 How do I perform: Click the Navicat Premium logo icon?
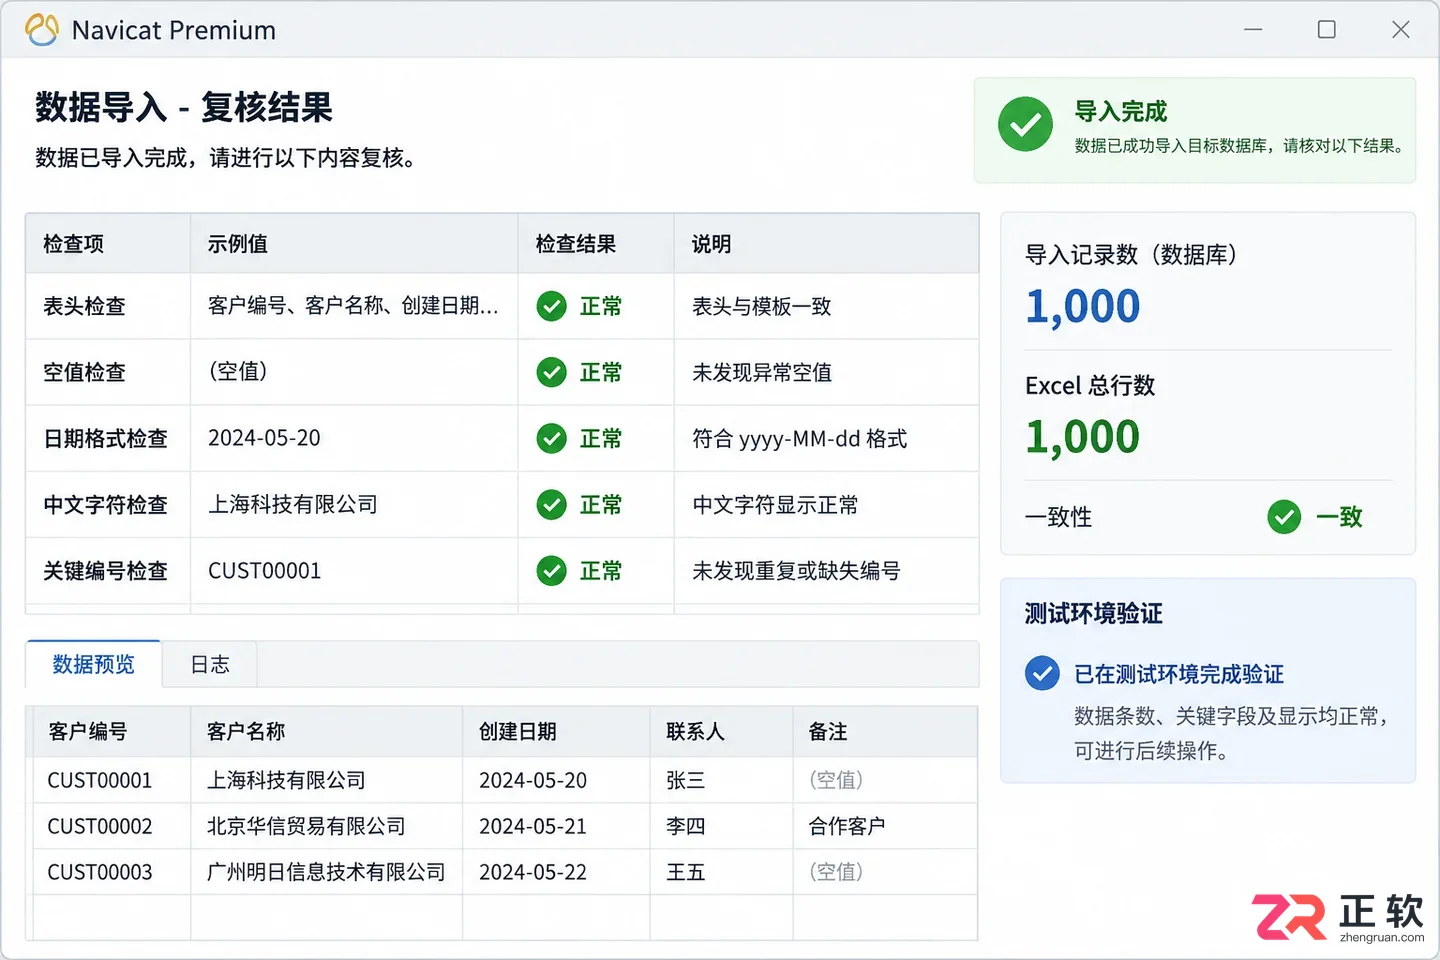pos(42,30)
